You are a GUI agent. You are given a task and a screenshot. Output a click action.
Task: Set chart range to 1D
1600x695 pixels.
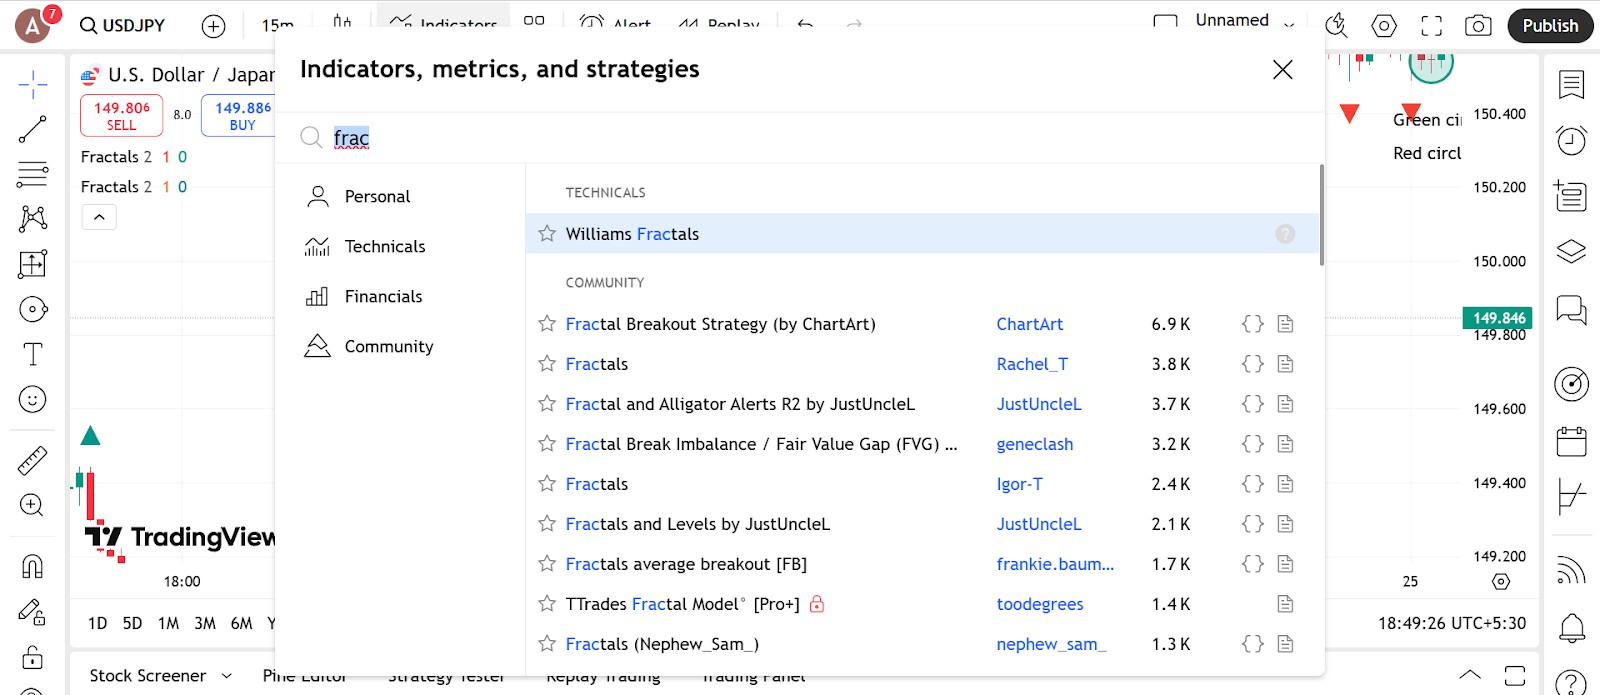click(97, 623)
